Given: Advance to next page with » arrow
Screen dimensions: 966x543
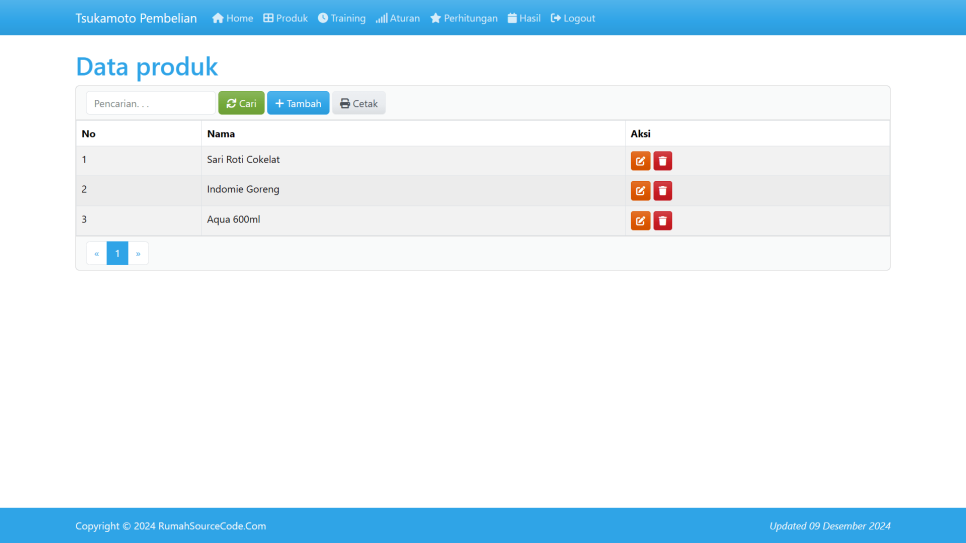Looking at the screenshot, I should coord(138,254).
